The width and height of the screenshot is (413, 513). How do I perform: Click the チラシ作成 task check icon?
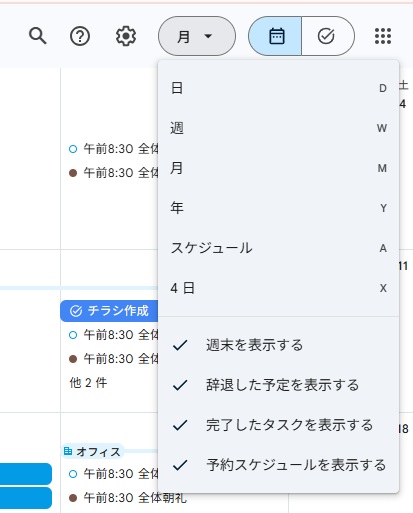point(76,311)
